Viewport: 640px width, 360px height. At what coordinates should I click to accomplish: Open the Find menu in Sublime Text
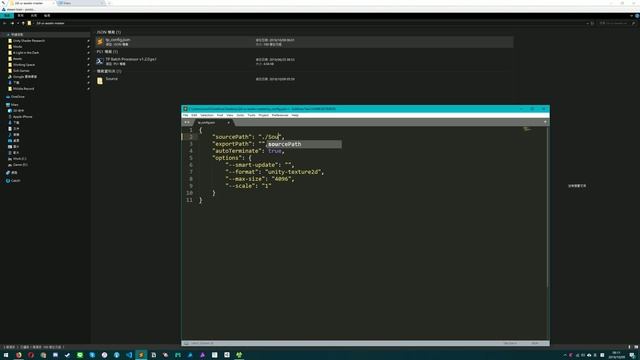click(x=220, y=116)
